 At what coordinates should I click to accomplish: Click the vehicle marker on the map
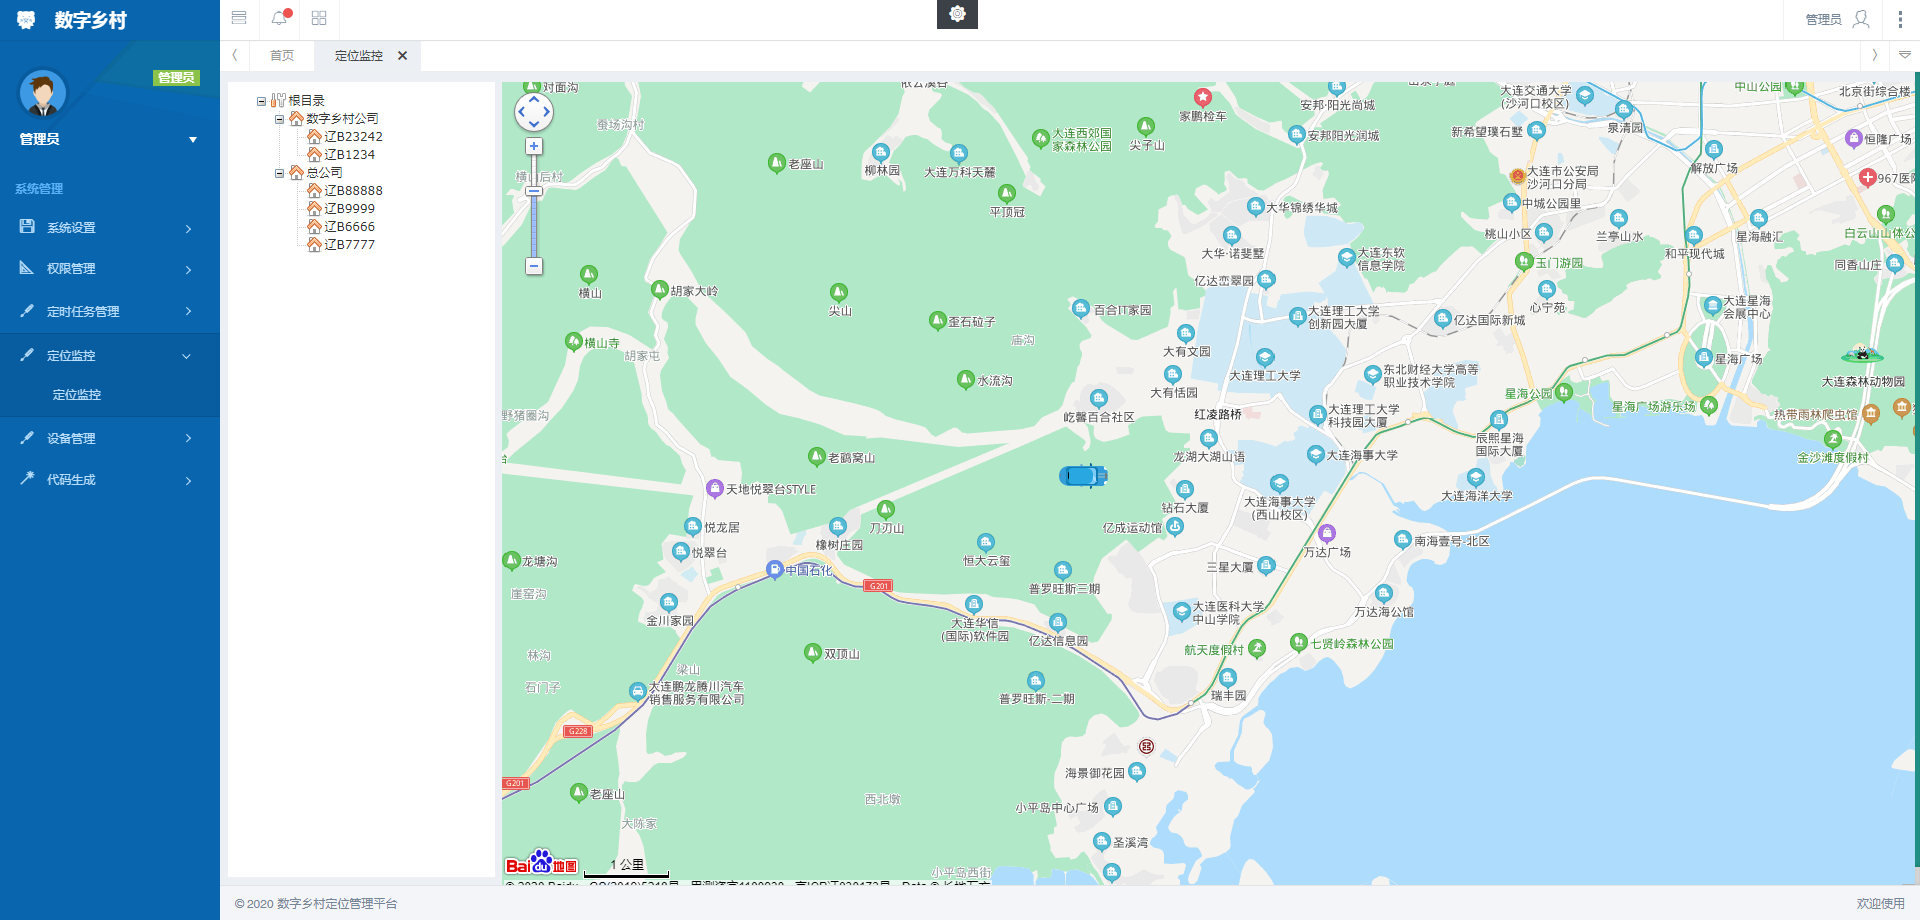(1083, 476)
